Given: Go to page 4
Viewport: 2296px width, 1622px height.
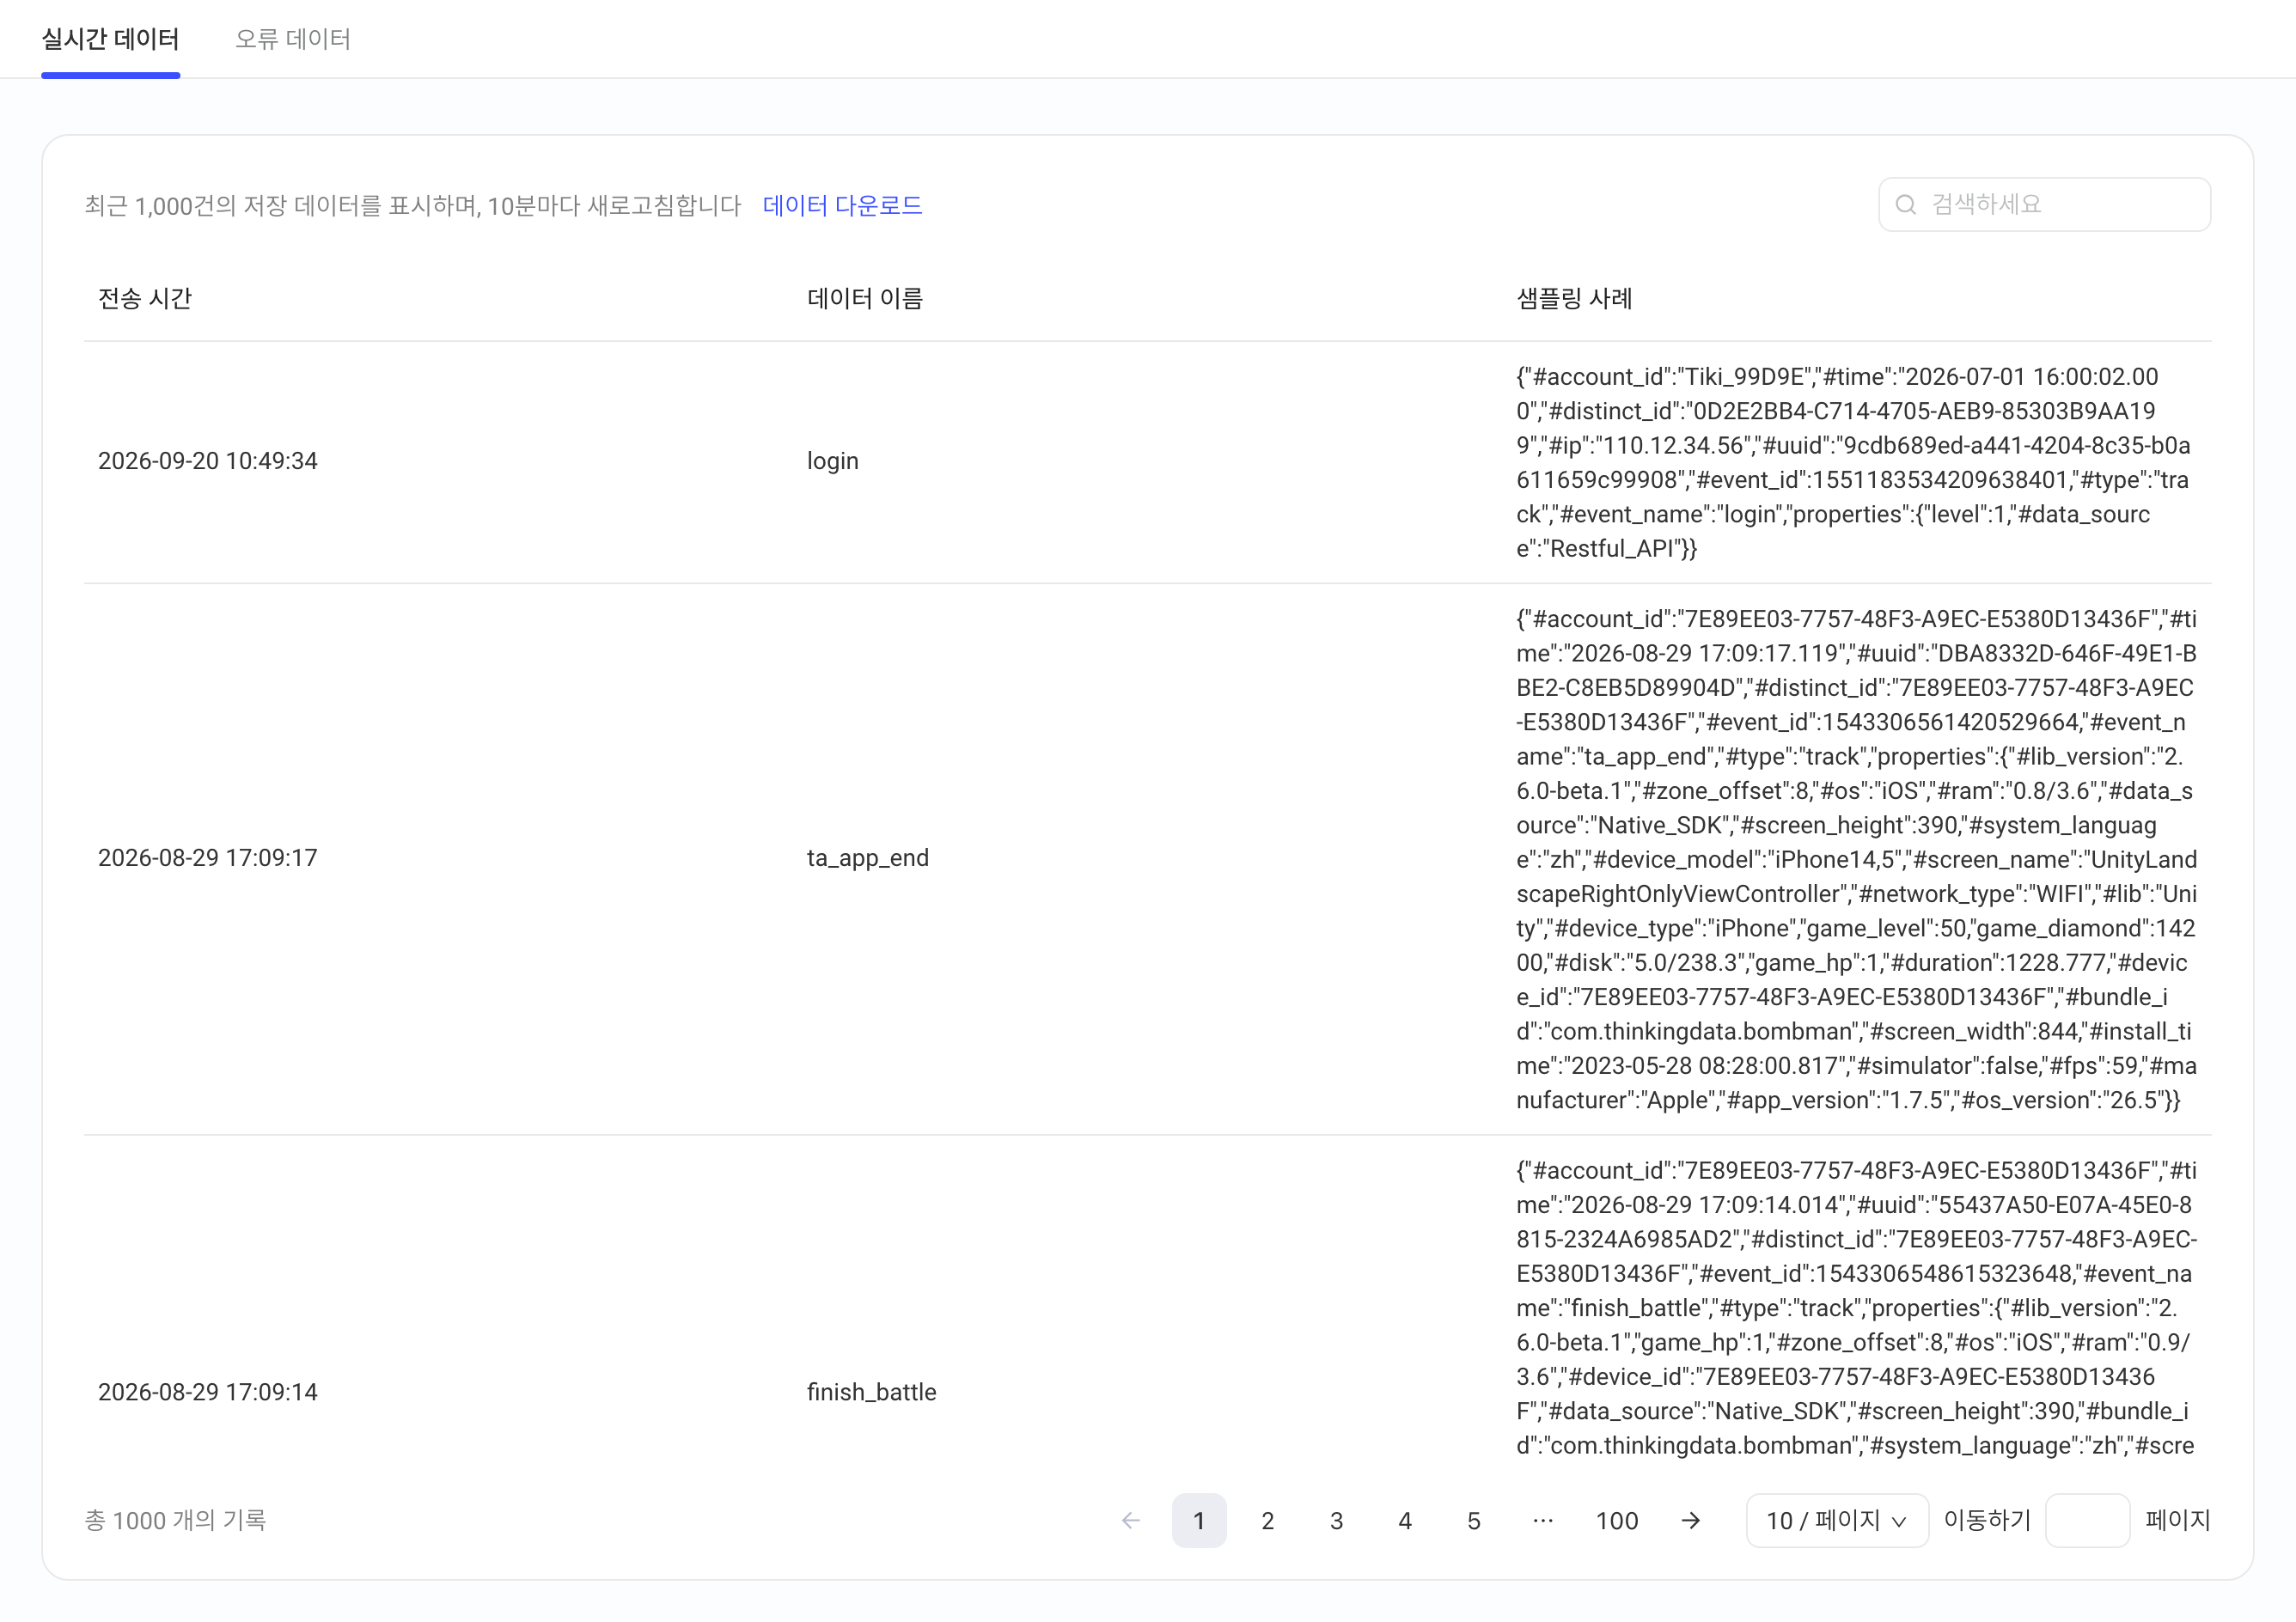Looking at the screenshot, I should (1405, 1520).
